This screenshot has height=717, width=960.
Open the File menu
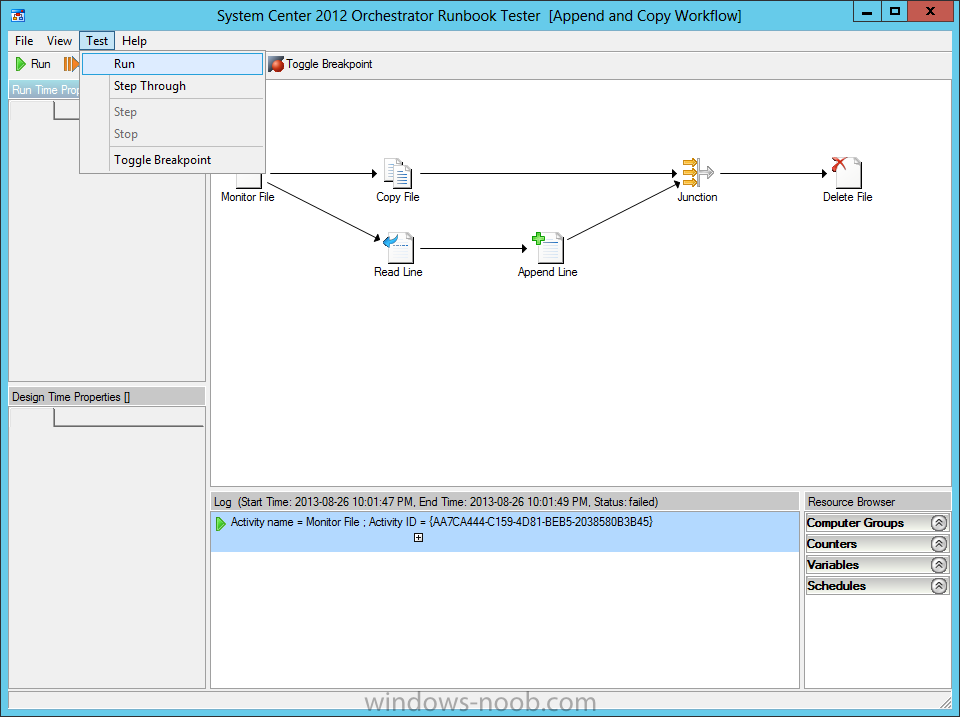(24, 41)
